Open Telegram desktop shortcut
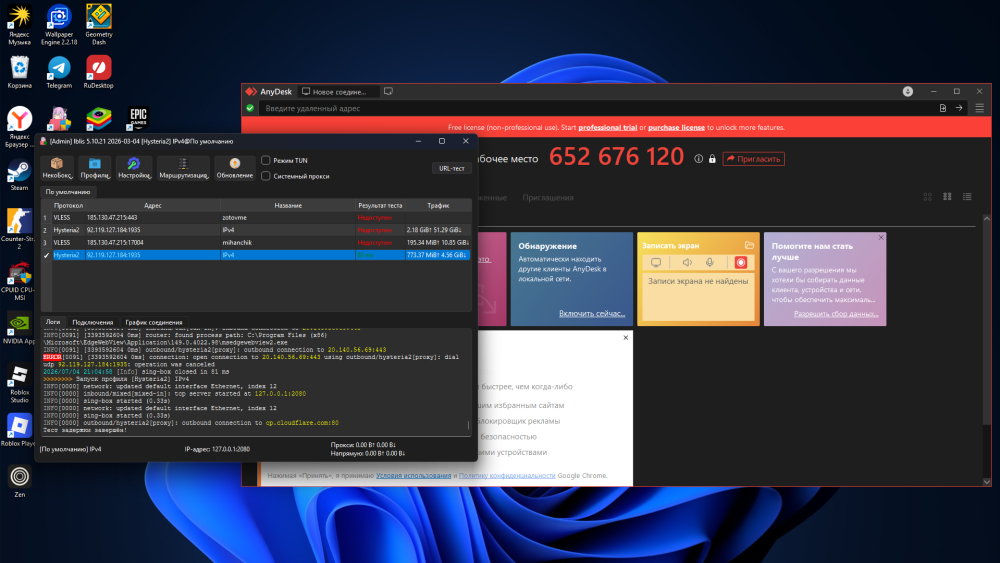 (59, 72)
